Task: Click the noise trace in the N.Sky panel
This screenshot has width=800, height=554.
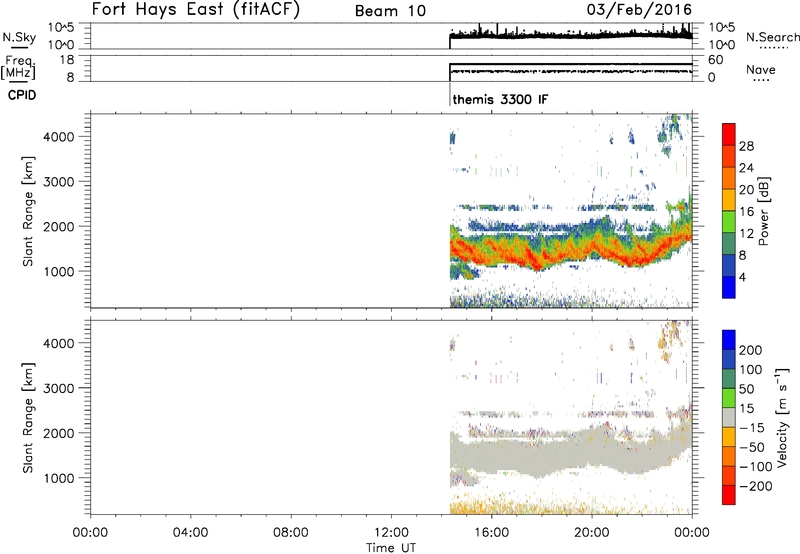Action: point(570,36)
